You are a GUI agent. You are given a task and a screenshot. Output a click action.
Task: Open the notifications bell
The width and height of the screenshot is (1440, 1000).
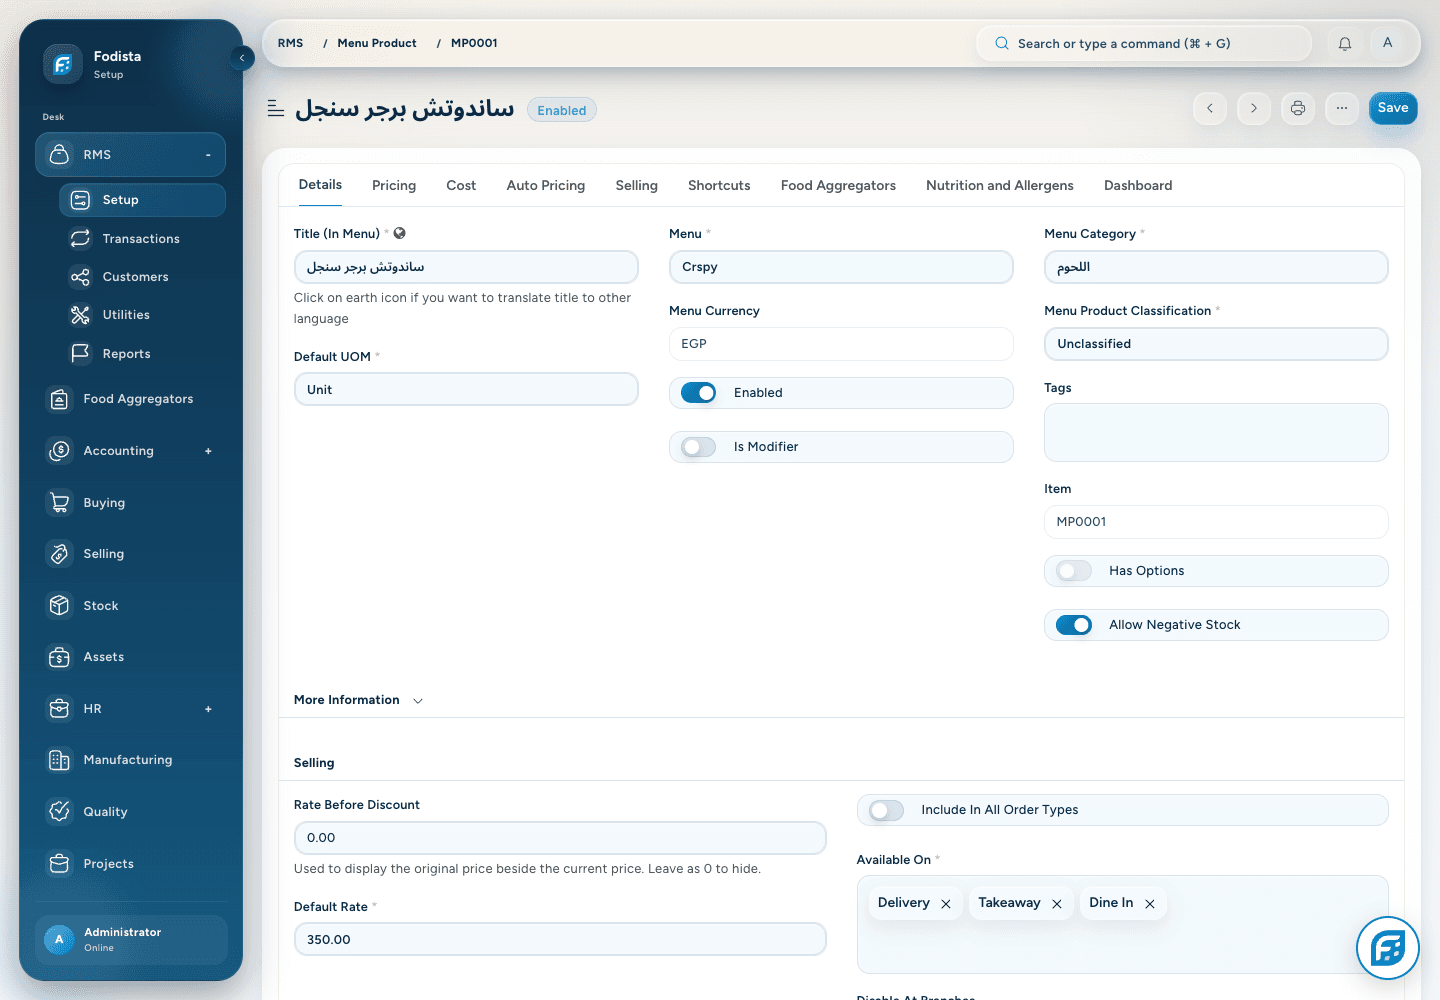[x=1345, y=43]
